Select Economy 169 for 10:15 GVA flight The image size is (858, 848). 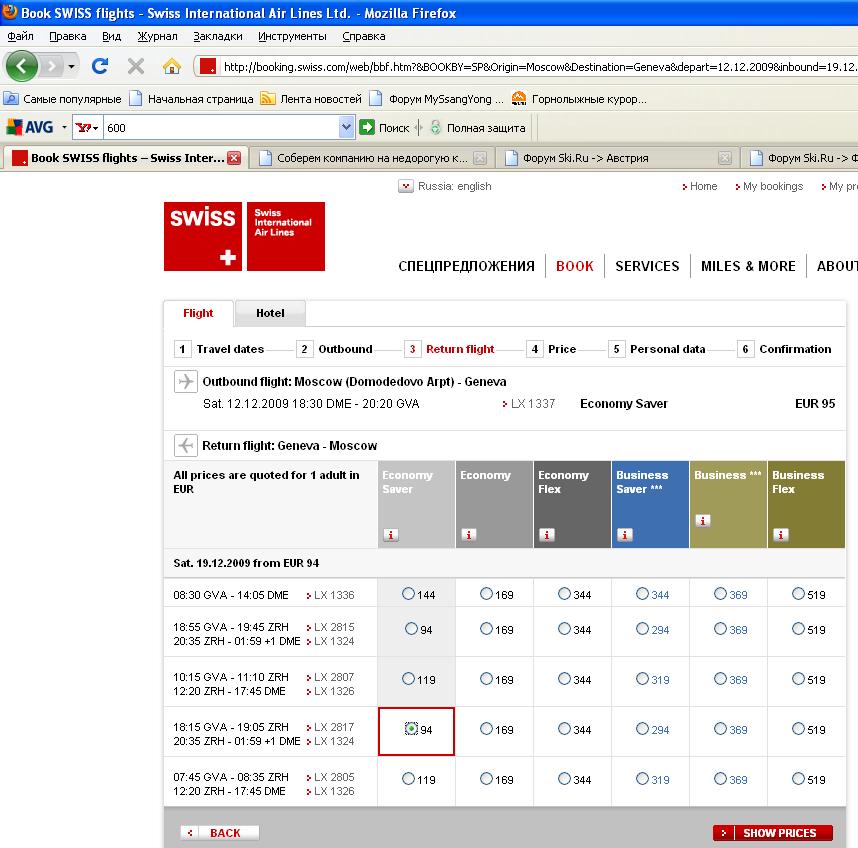click(x=486, y=678)
